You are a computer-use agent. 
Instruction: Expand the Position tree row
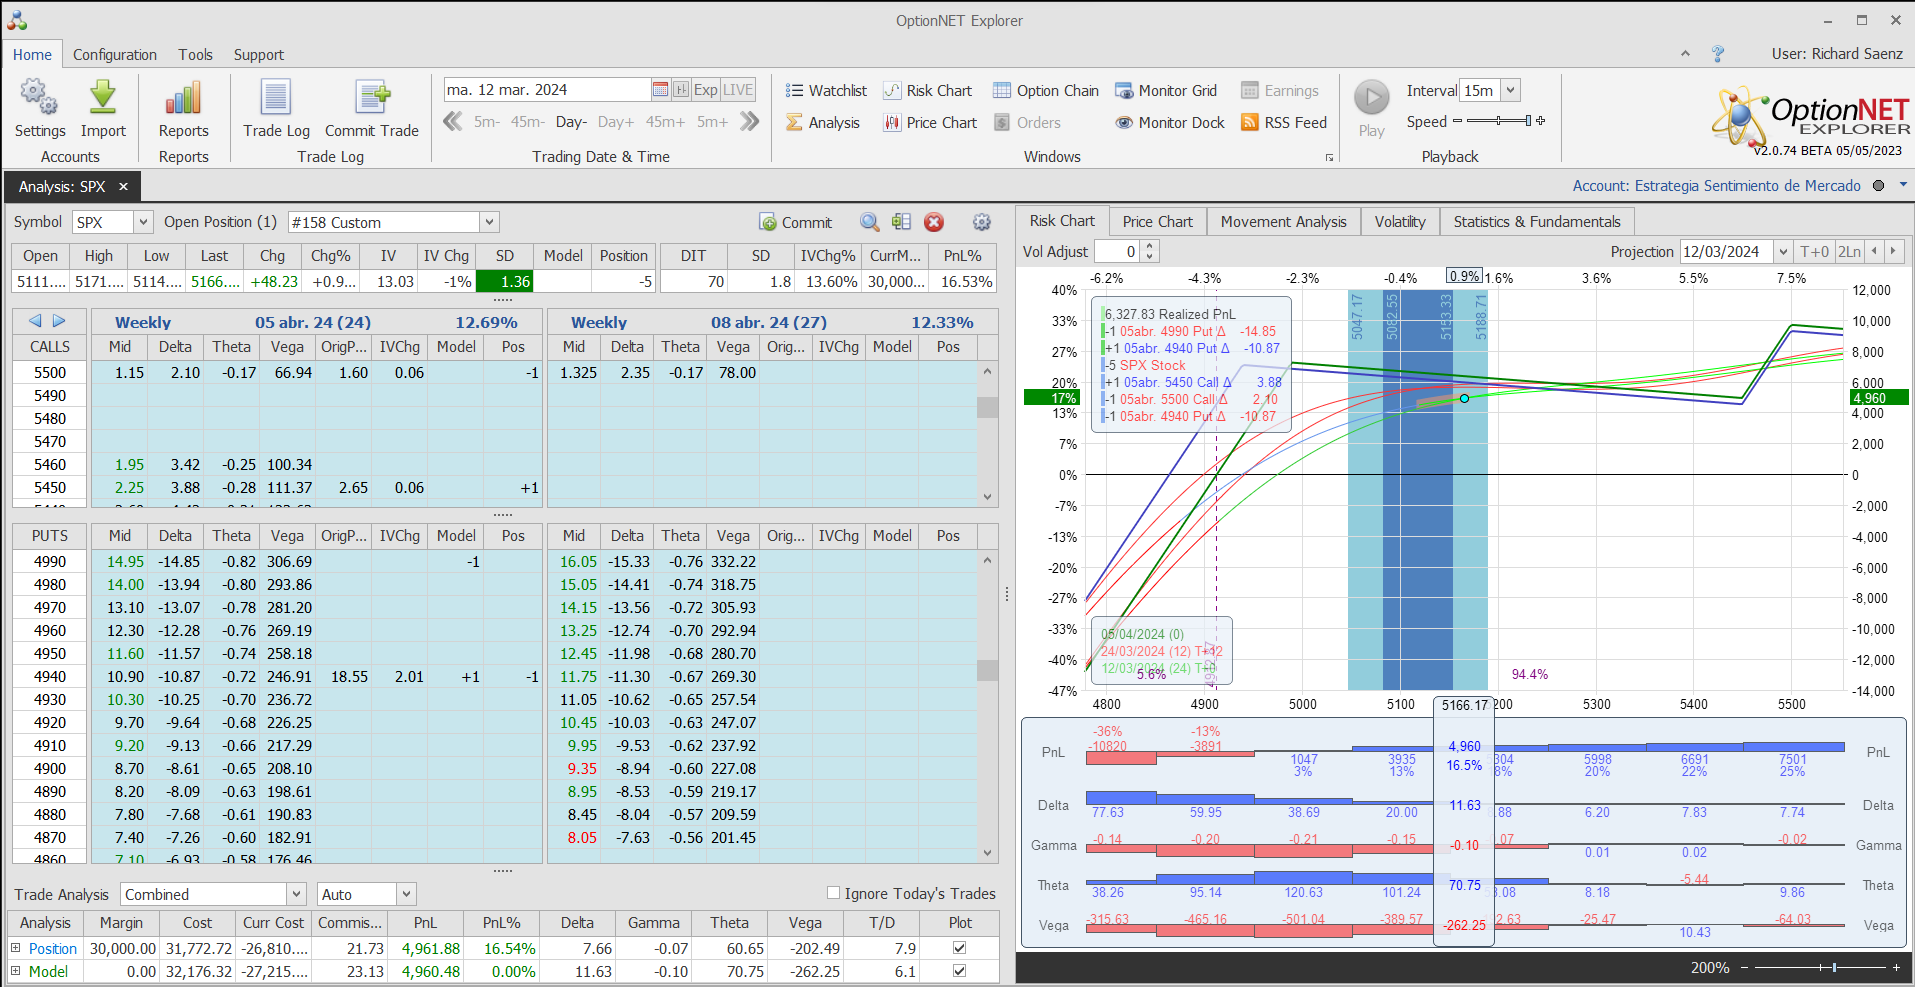pyautogui.click(x=15, y=948)
